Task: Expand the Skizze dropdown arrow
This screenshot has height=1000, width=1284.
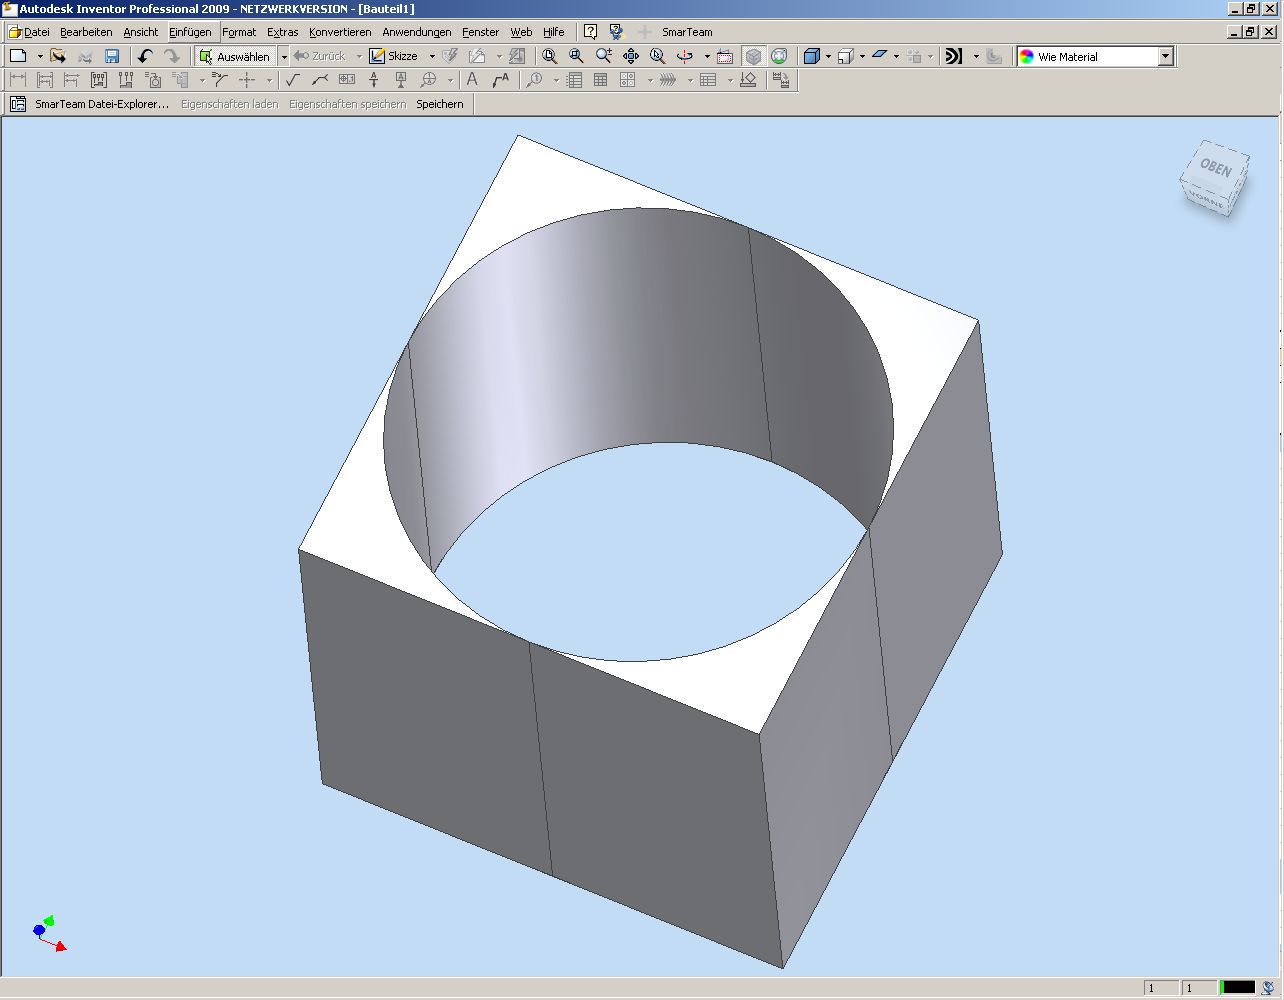Action: coord(432,57)
